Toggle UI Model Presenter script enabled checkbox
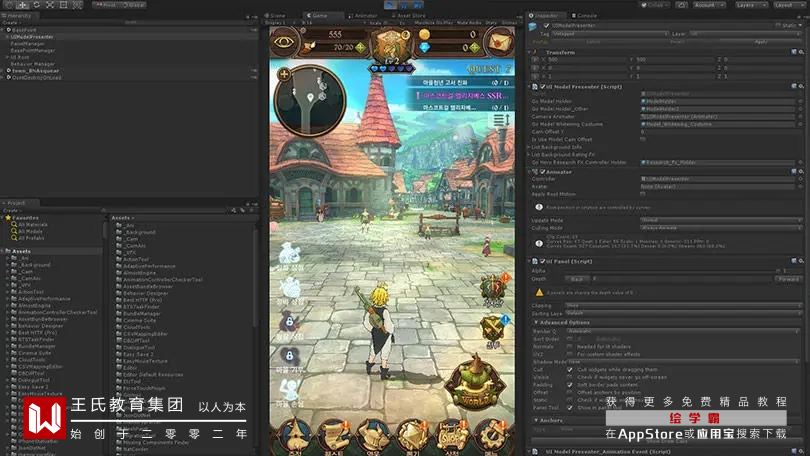810x456 pixels. click(542, 87)
